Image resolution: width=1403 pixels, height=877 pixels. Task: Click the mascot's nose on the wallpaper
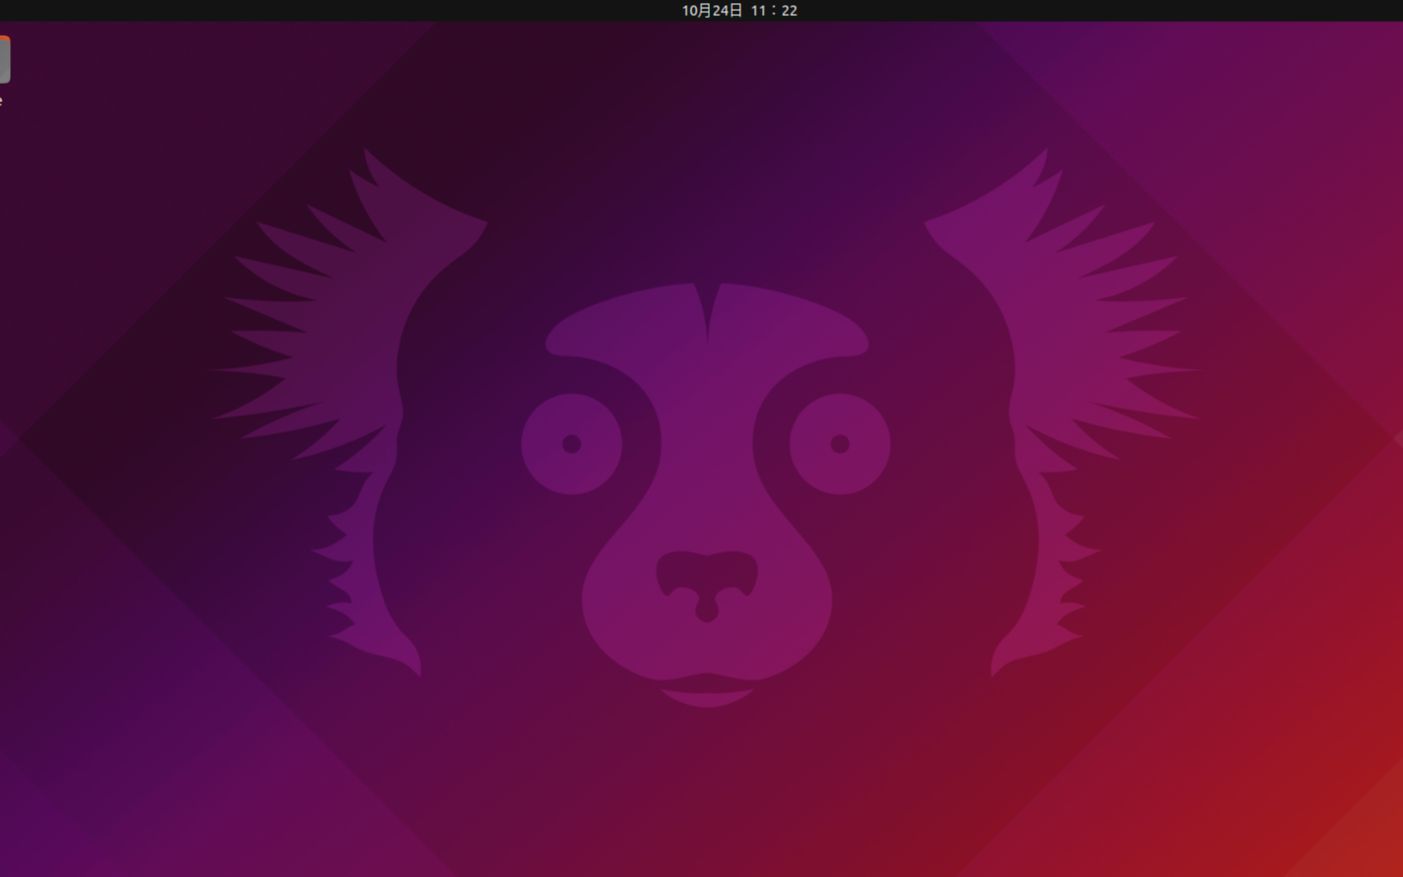(706, 582)
